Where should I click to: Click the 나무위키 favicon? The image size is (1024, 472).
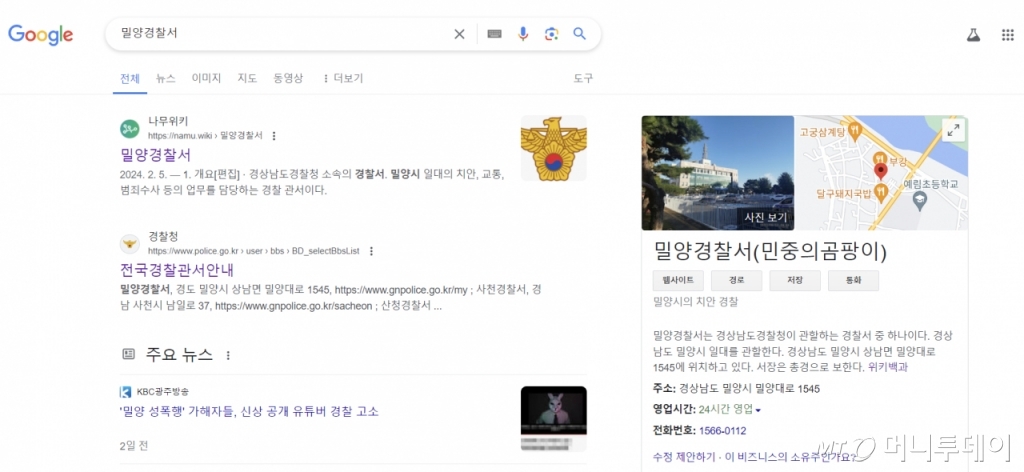pyautogui.click(x=130, y=129)
